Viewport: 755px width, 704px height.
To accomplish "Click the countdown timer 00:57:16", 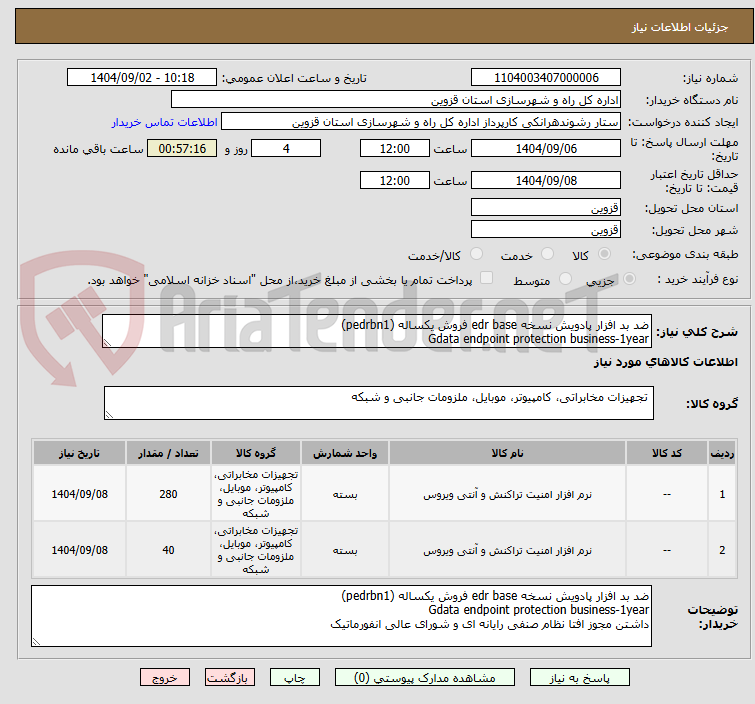I will point(182,148).
